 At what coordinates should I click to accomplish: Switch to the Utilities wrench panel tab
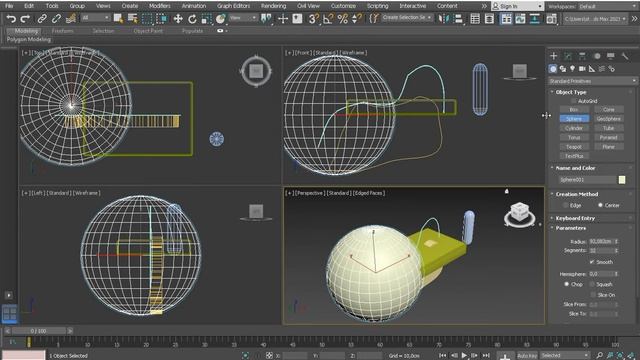point(625,56)
